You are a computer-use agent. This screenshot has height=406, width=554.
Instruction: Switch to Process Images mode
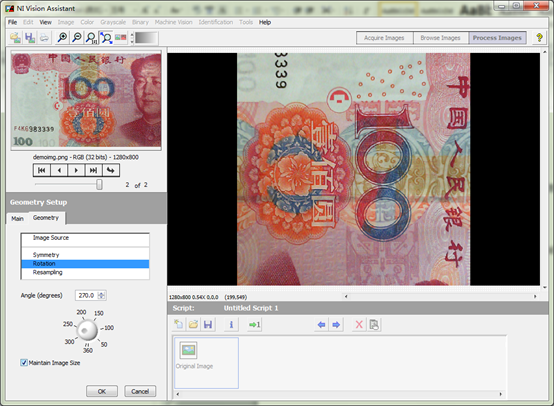497,38
